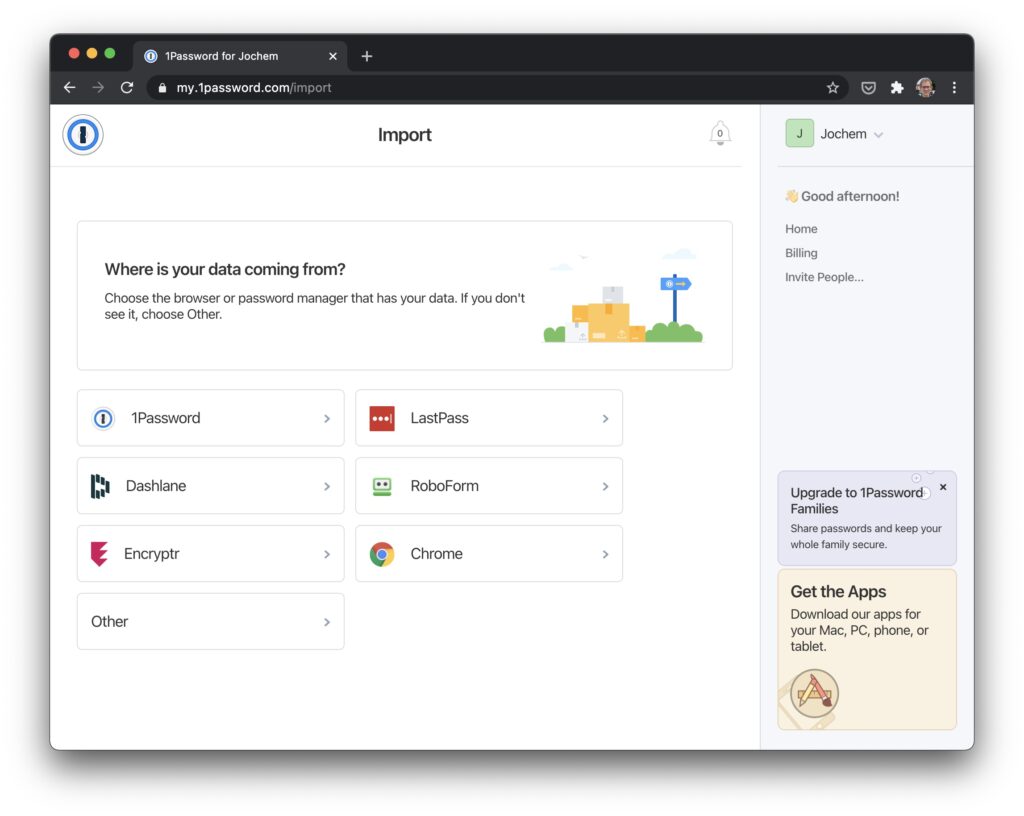The height and width of the screenshot is (816, 1024).
Task: Click the chevron on the Dashlane row
Action: point(327,486)
